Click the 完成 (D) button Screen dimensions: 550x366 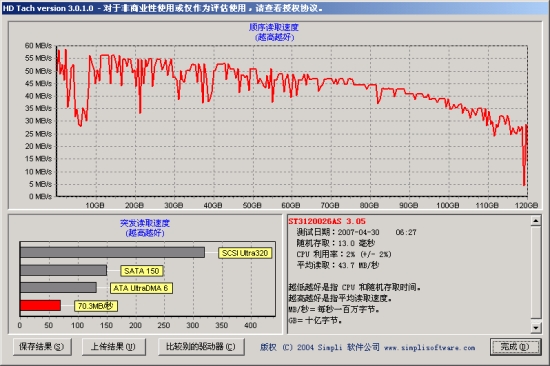click(515, 347)
